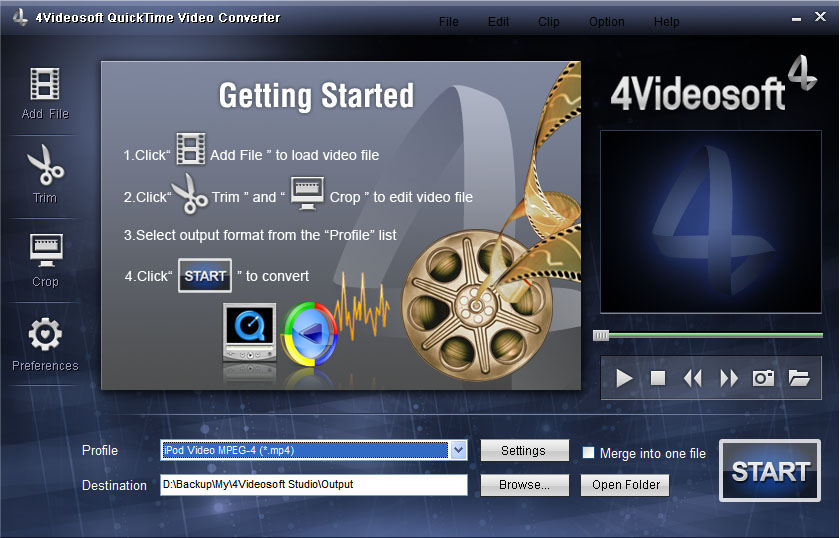840x538 pixels.
Task: Click the preview seek slider handle
Action: point(601,336)
